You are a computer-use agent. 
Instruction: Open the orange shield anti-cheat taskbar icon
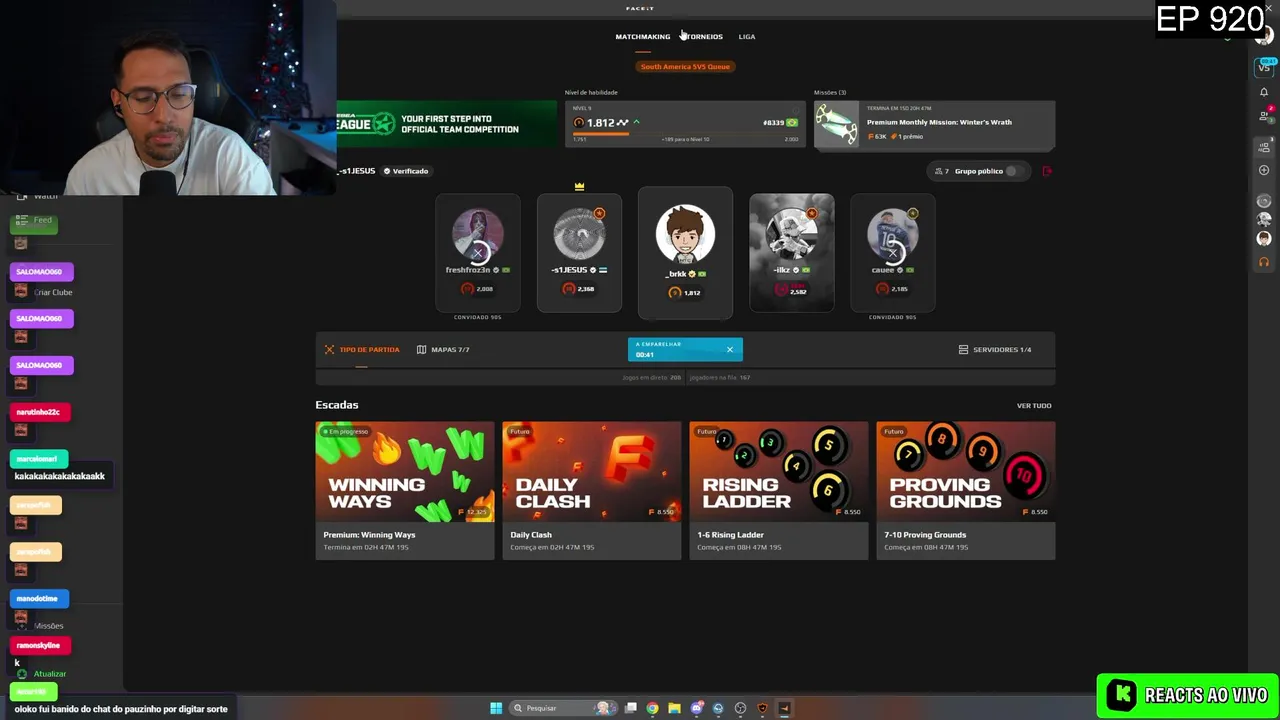[762, 708]
